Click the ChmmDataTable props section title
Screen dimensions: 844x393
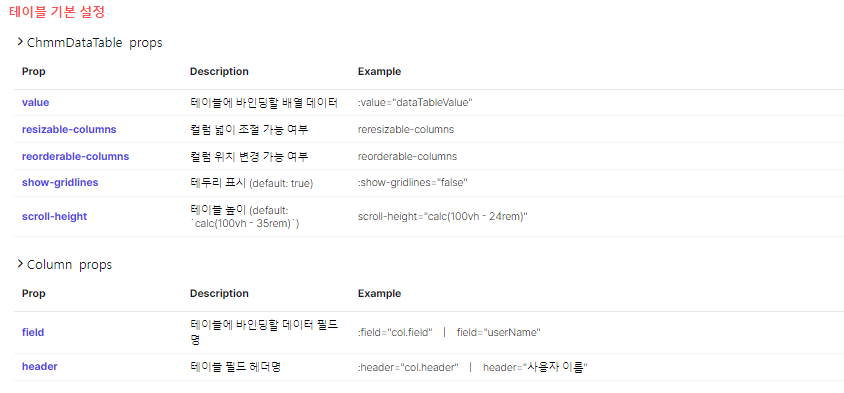94,43
